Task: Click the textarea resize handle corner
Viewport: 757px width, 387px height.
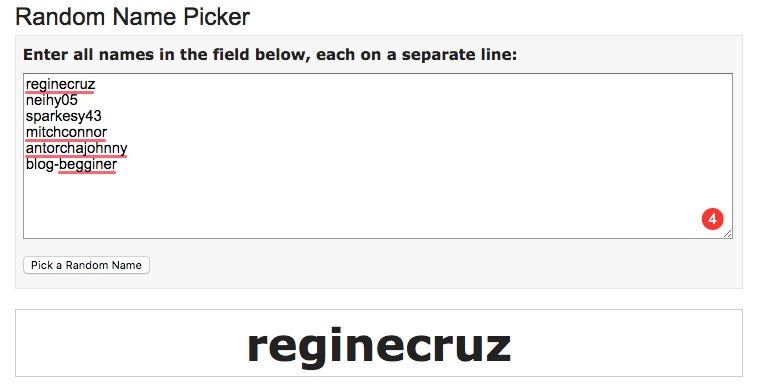Action: 728,234
